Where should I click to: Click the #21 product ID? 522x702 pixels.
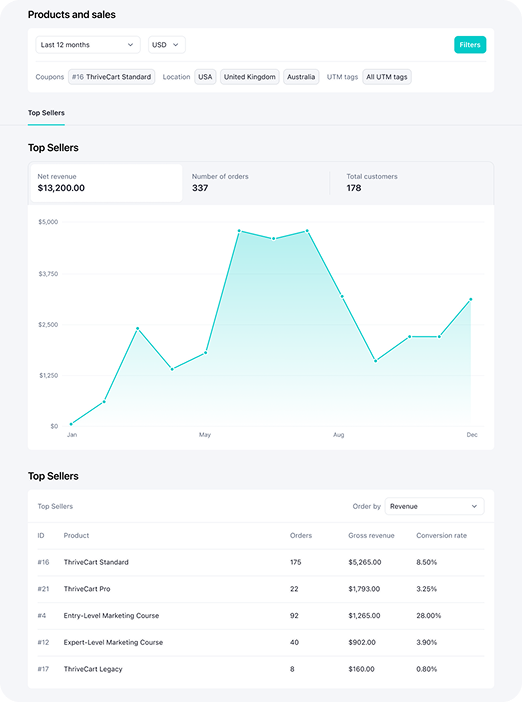[x=43, y=589]
